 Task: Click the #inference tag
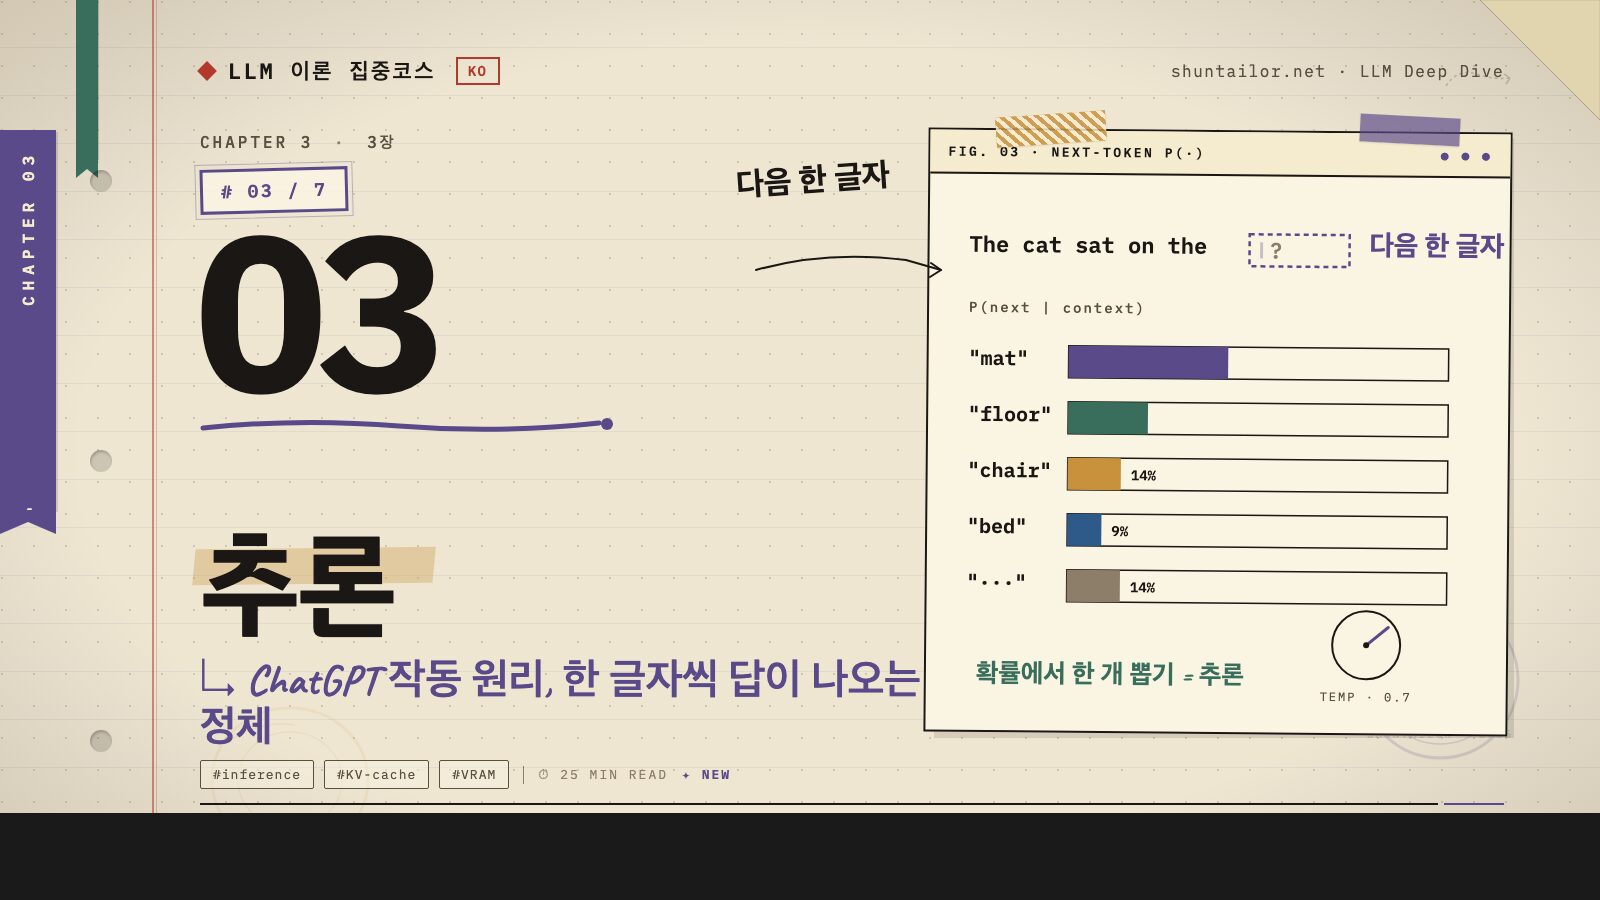(257, 775)
